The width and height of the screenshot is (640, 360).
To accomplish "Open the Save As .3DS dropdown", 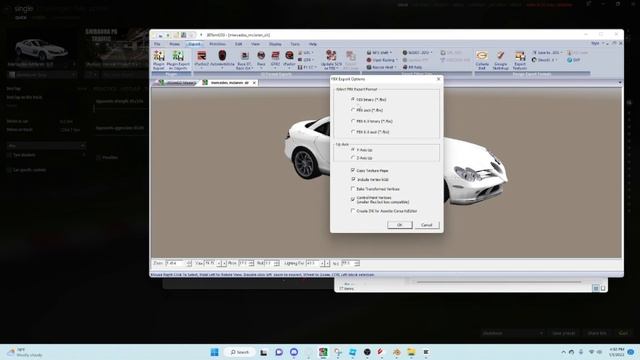I will pos(547,53).
